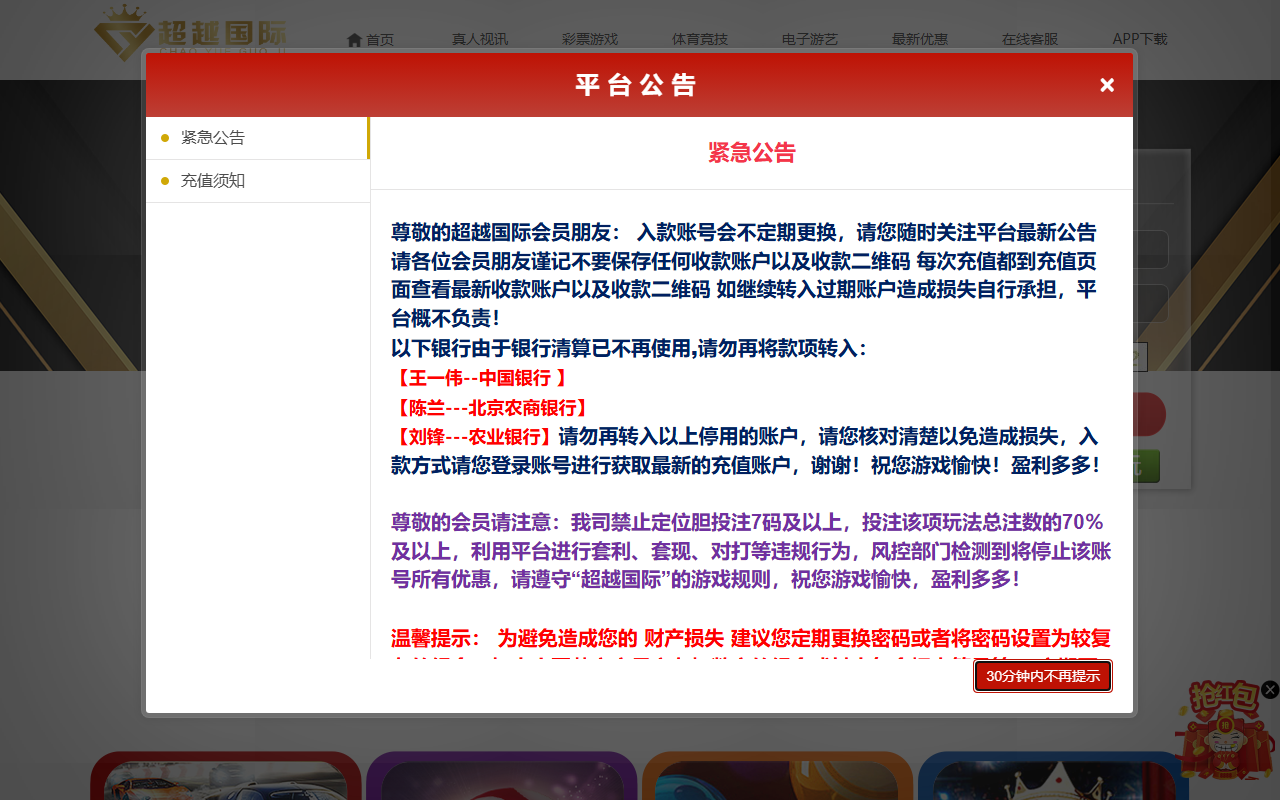Open the 在线客服 menu item
This screenshot has width=1280, height=800.
pos(1030,40)
